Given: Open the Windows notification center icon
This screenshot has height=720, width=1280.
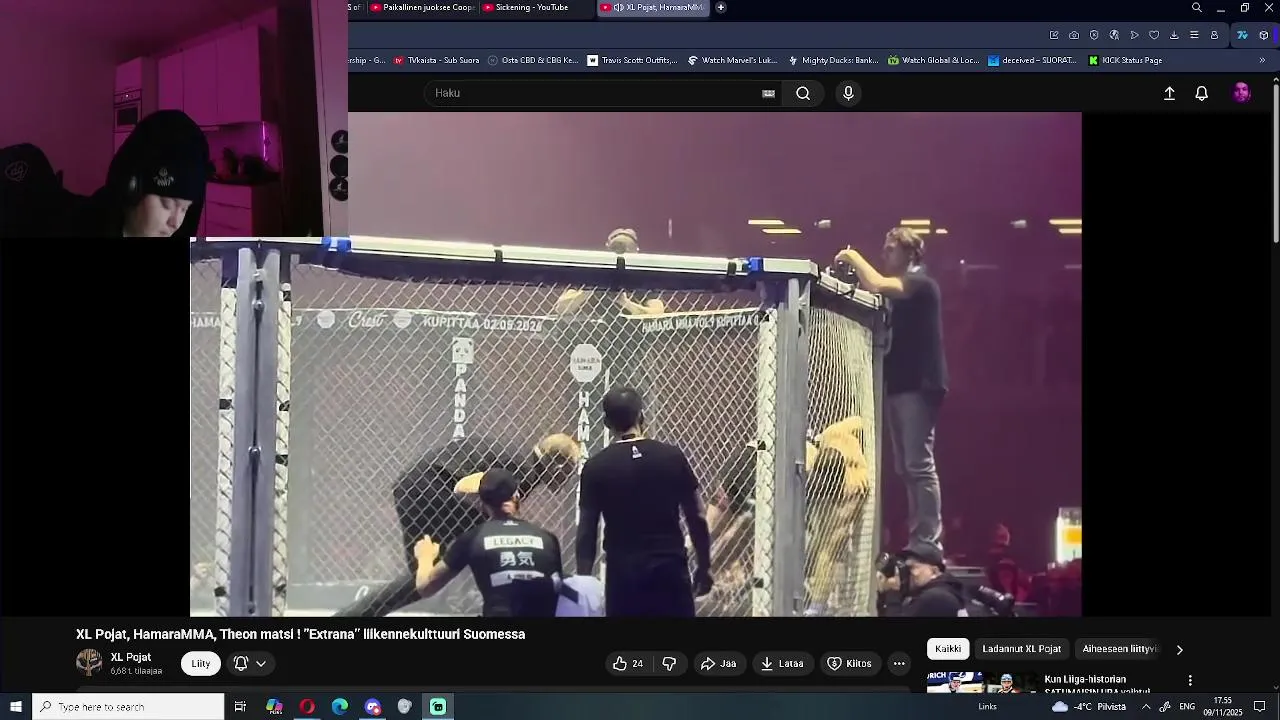Looking at the screenshot, I should pos(1260,707).
